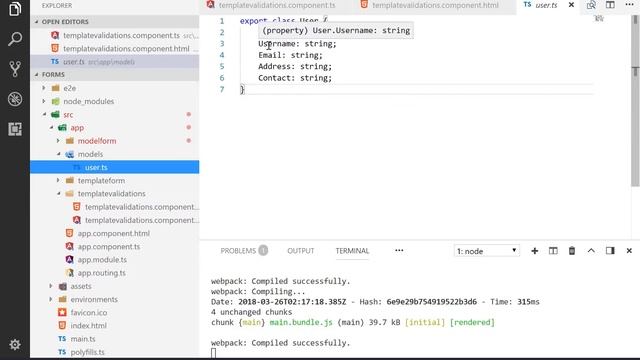Image resolution: width=640 pixels, height=360 pixels.
Task: Maximize the panel with up chevron
Action: coord(591,251)
